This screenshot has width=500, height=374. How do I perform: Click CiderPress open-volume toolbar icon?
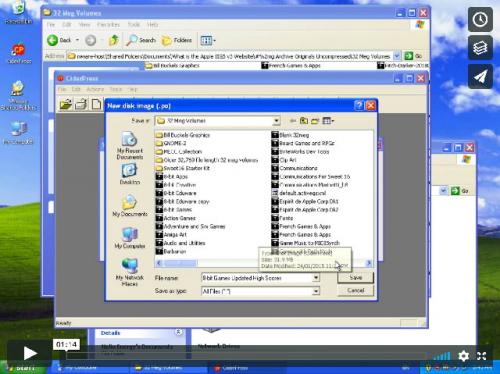pyautogui.click(x=81, y=104)
